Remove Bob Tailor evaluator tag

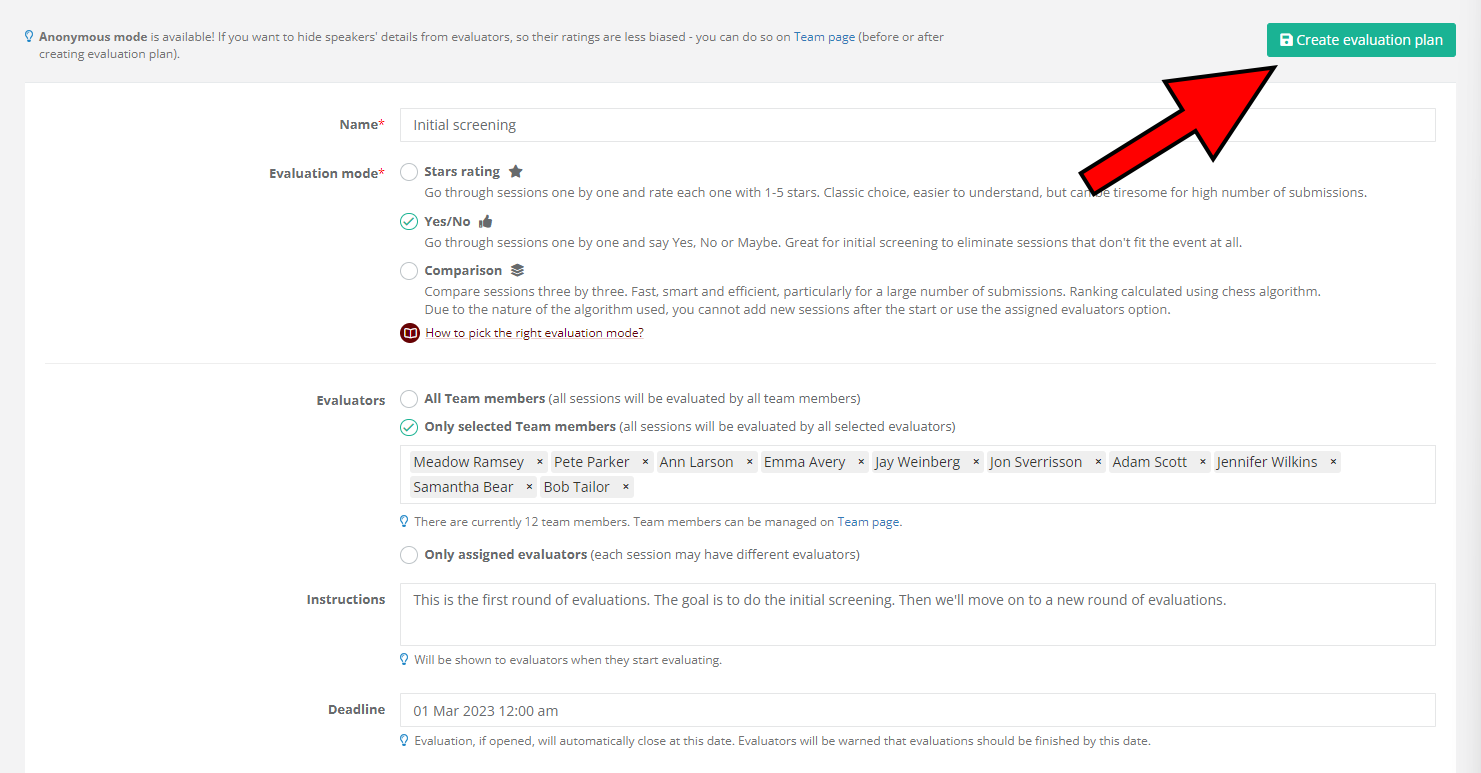pyautogui.click(x=626, y=487)
